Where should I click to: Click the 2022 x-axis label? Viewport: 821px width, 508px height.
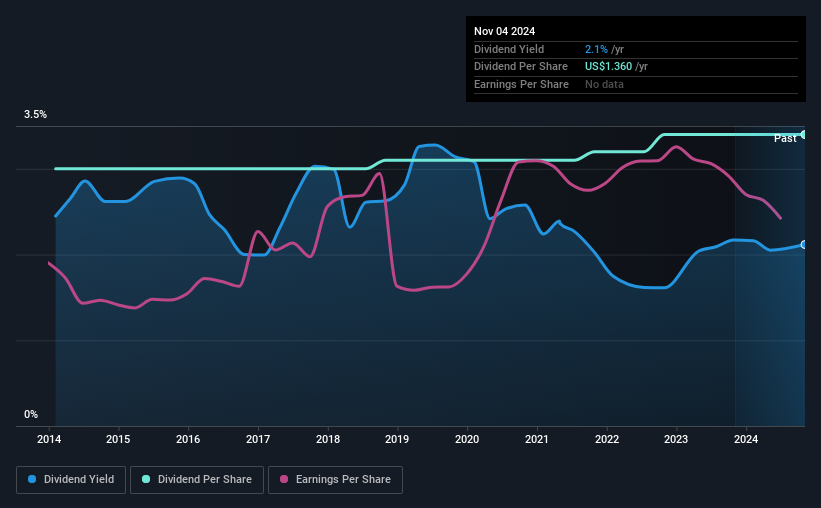click(606, 439)
